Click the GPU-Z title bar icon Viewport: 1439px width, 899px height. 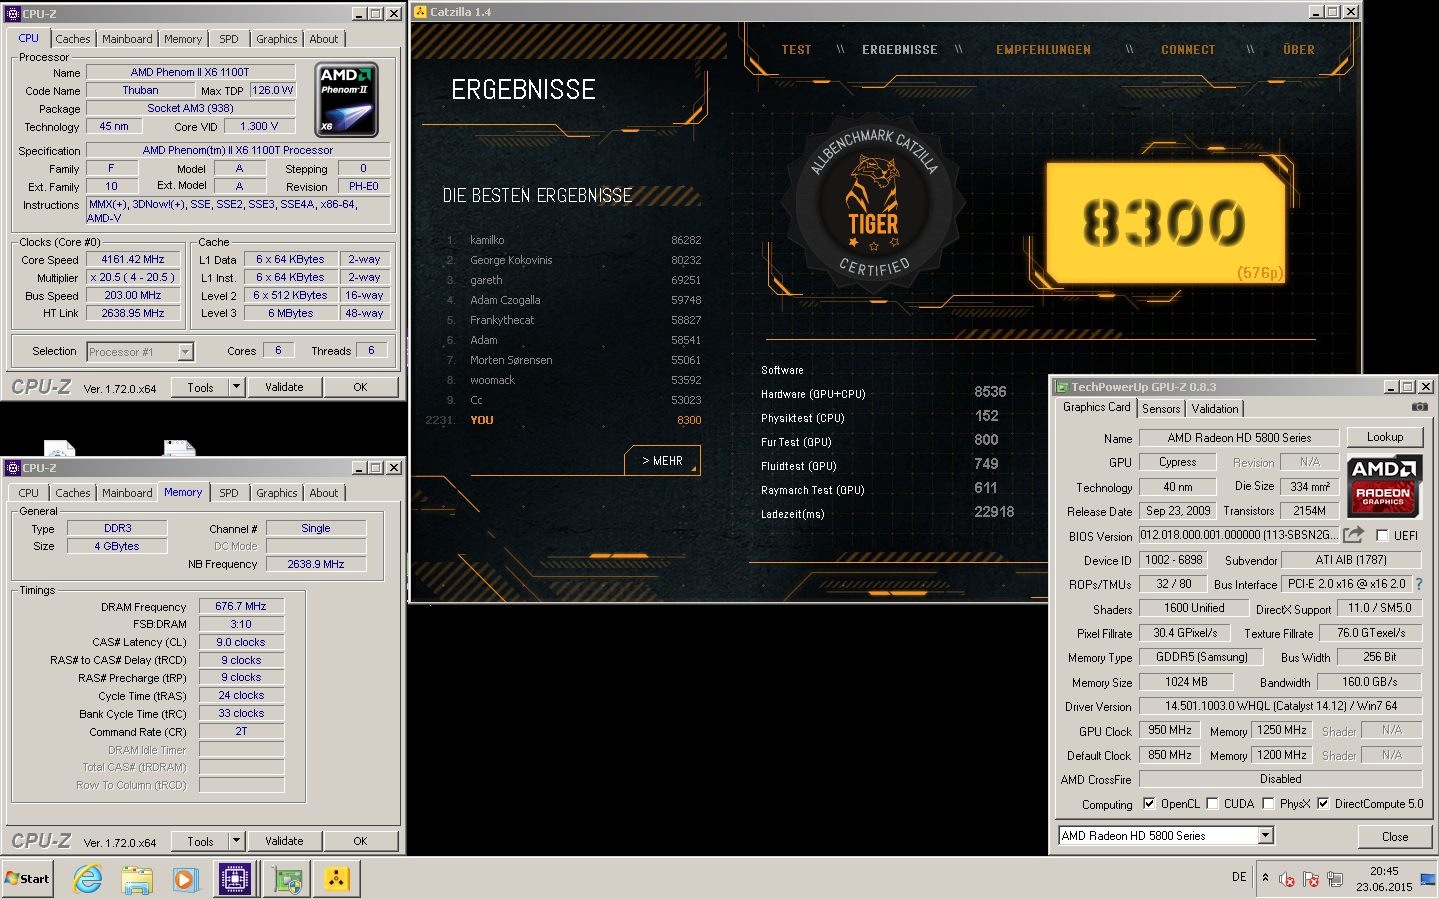coord(1062,387)
